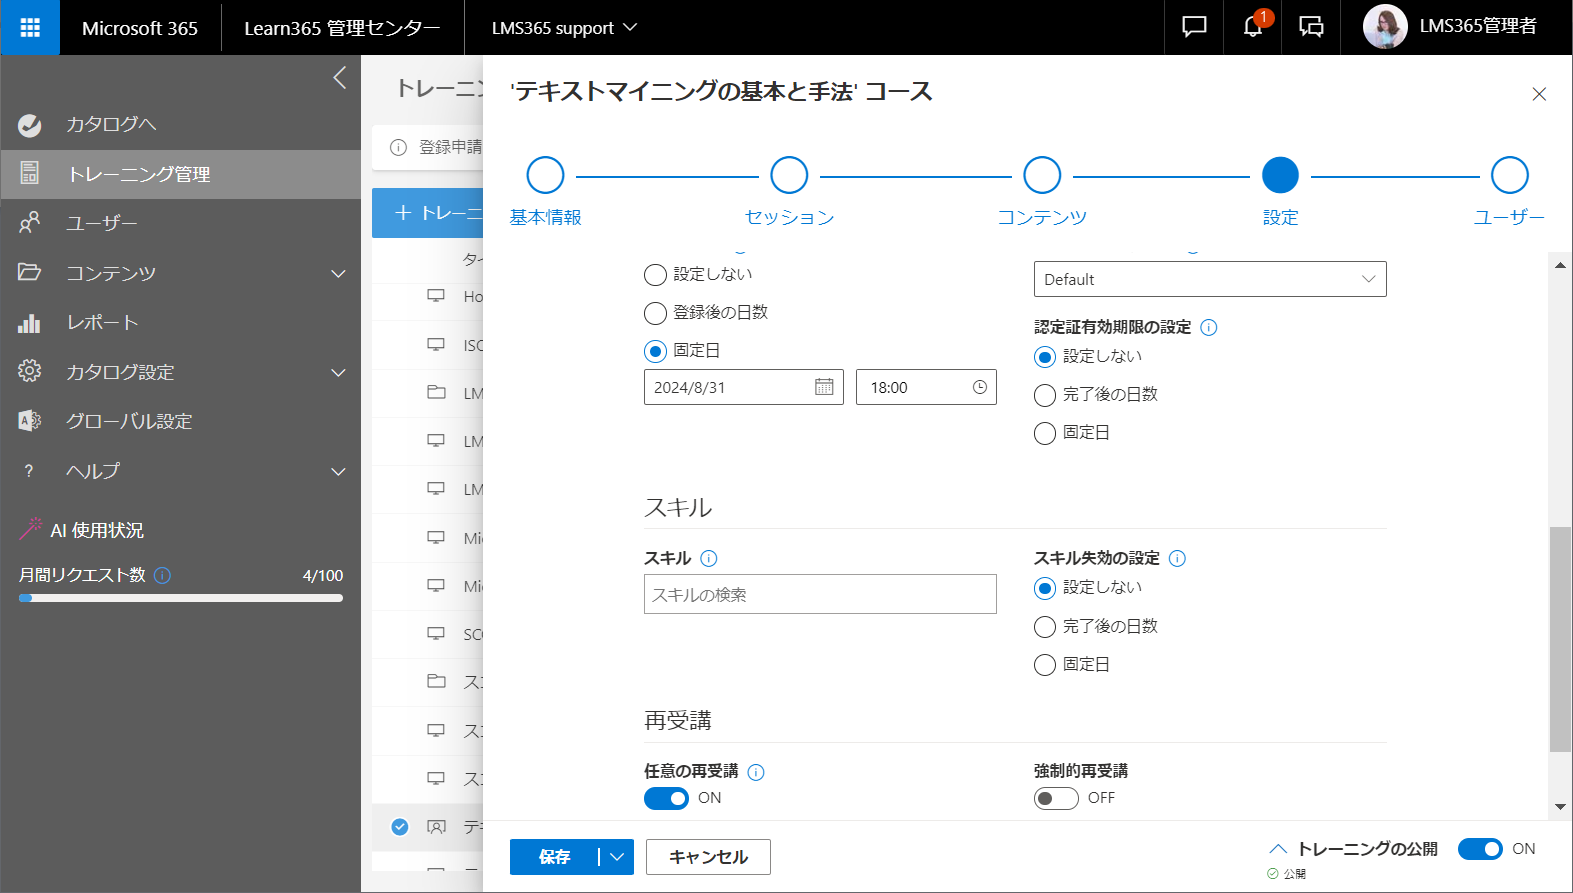
Task: Click the 18:00 time input field
Action: [x=926, y=387]
